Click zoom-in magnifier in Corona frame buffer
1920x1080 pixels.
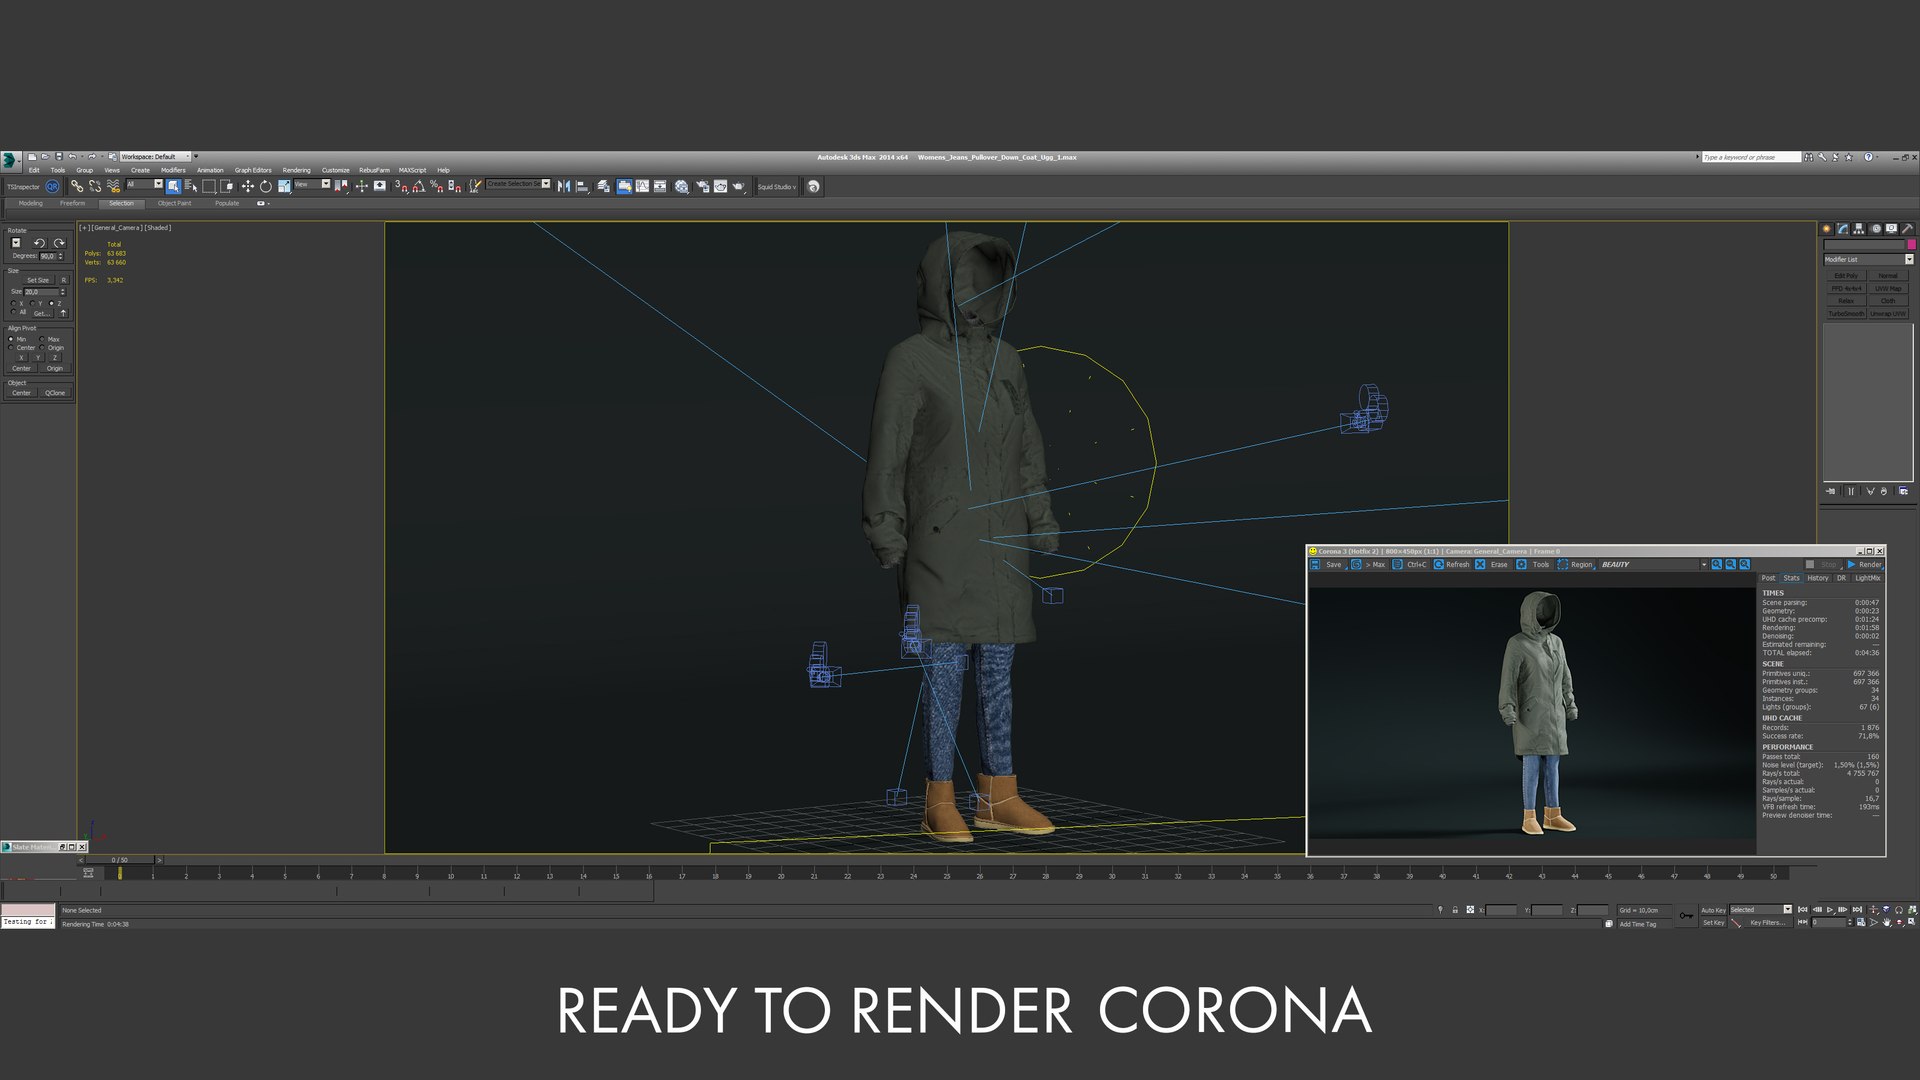pyautogui.click(x=1716, y=564)
